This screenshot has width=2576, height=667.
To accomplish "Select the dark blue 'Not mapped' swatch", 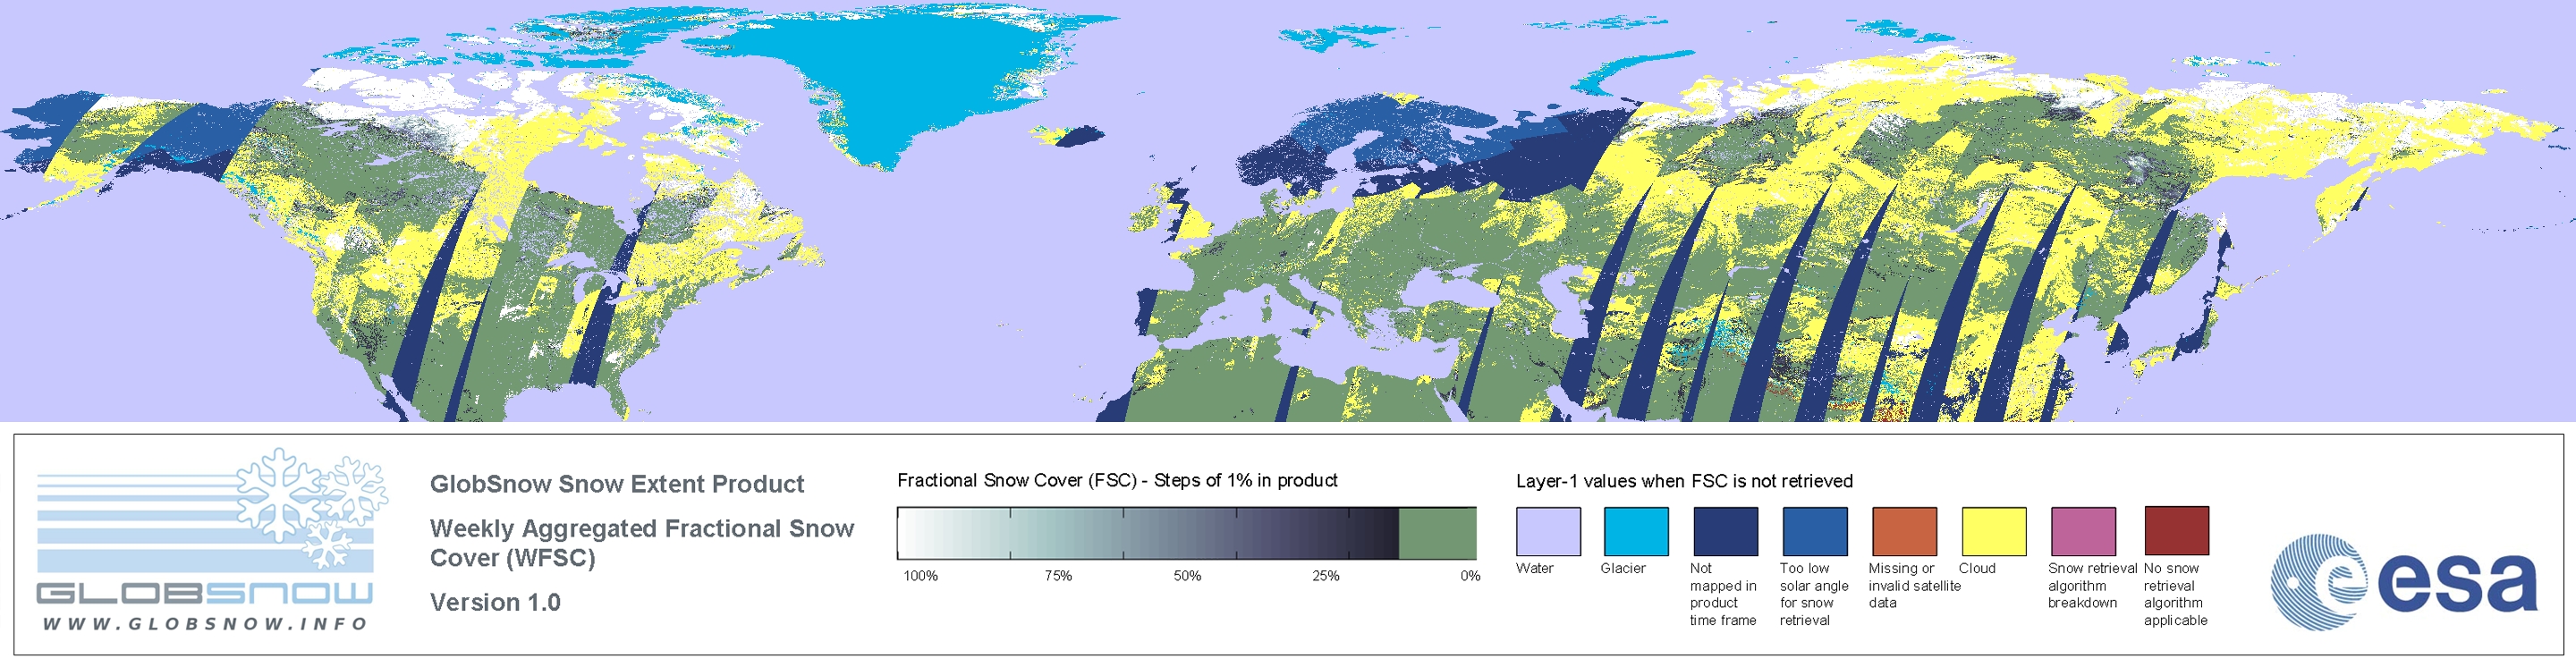I will pos(1725,531).
